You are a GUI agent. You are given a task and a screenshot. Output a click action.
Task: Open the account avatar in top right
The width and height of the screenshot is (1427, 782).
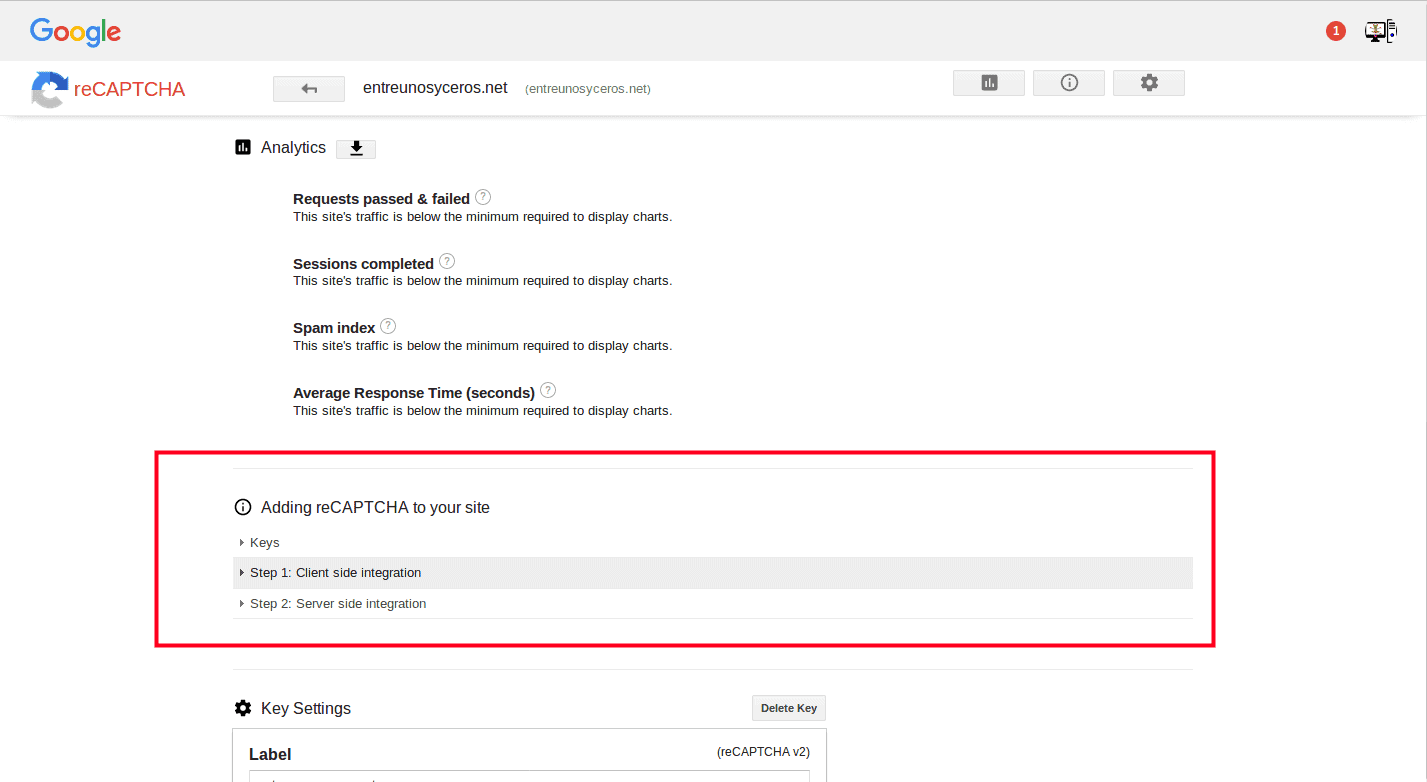tap(1380, 31)
